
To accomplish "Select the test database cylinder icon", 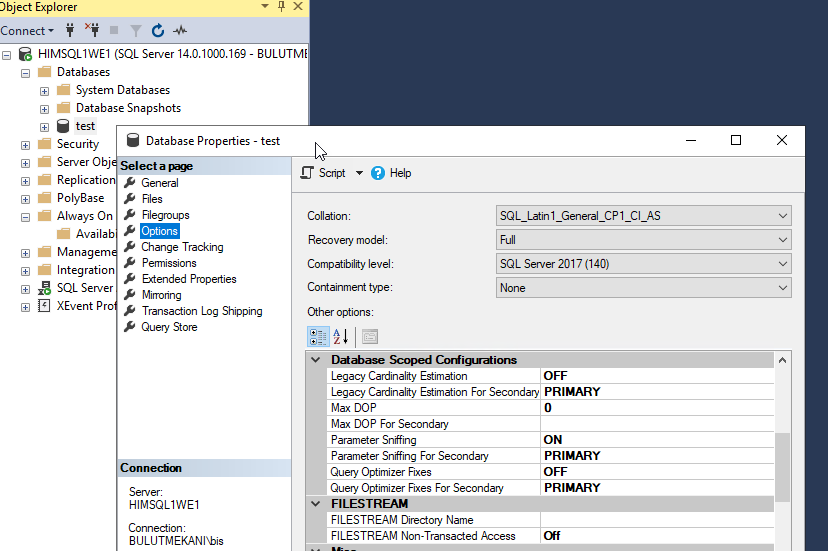I will click(x=63, y=126).
